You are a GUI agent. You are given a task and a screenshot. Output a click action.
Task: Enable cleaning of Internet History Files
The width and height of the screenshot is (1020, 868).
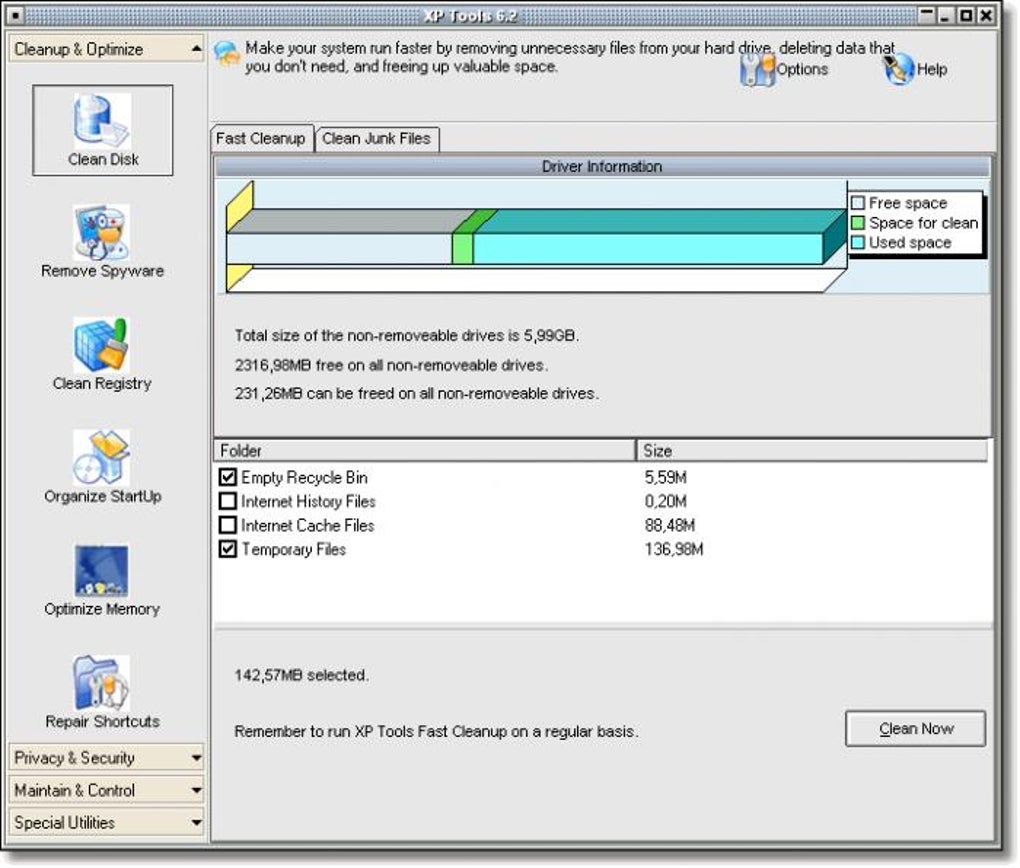click(x=228, y=502)
